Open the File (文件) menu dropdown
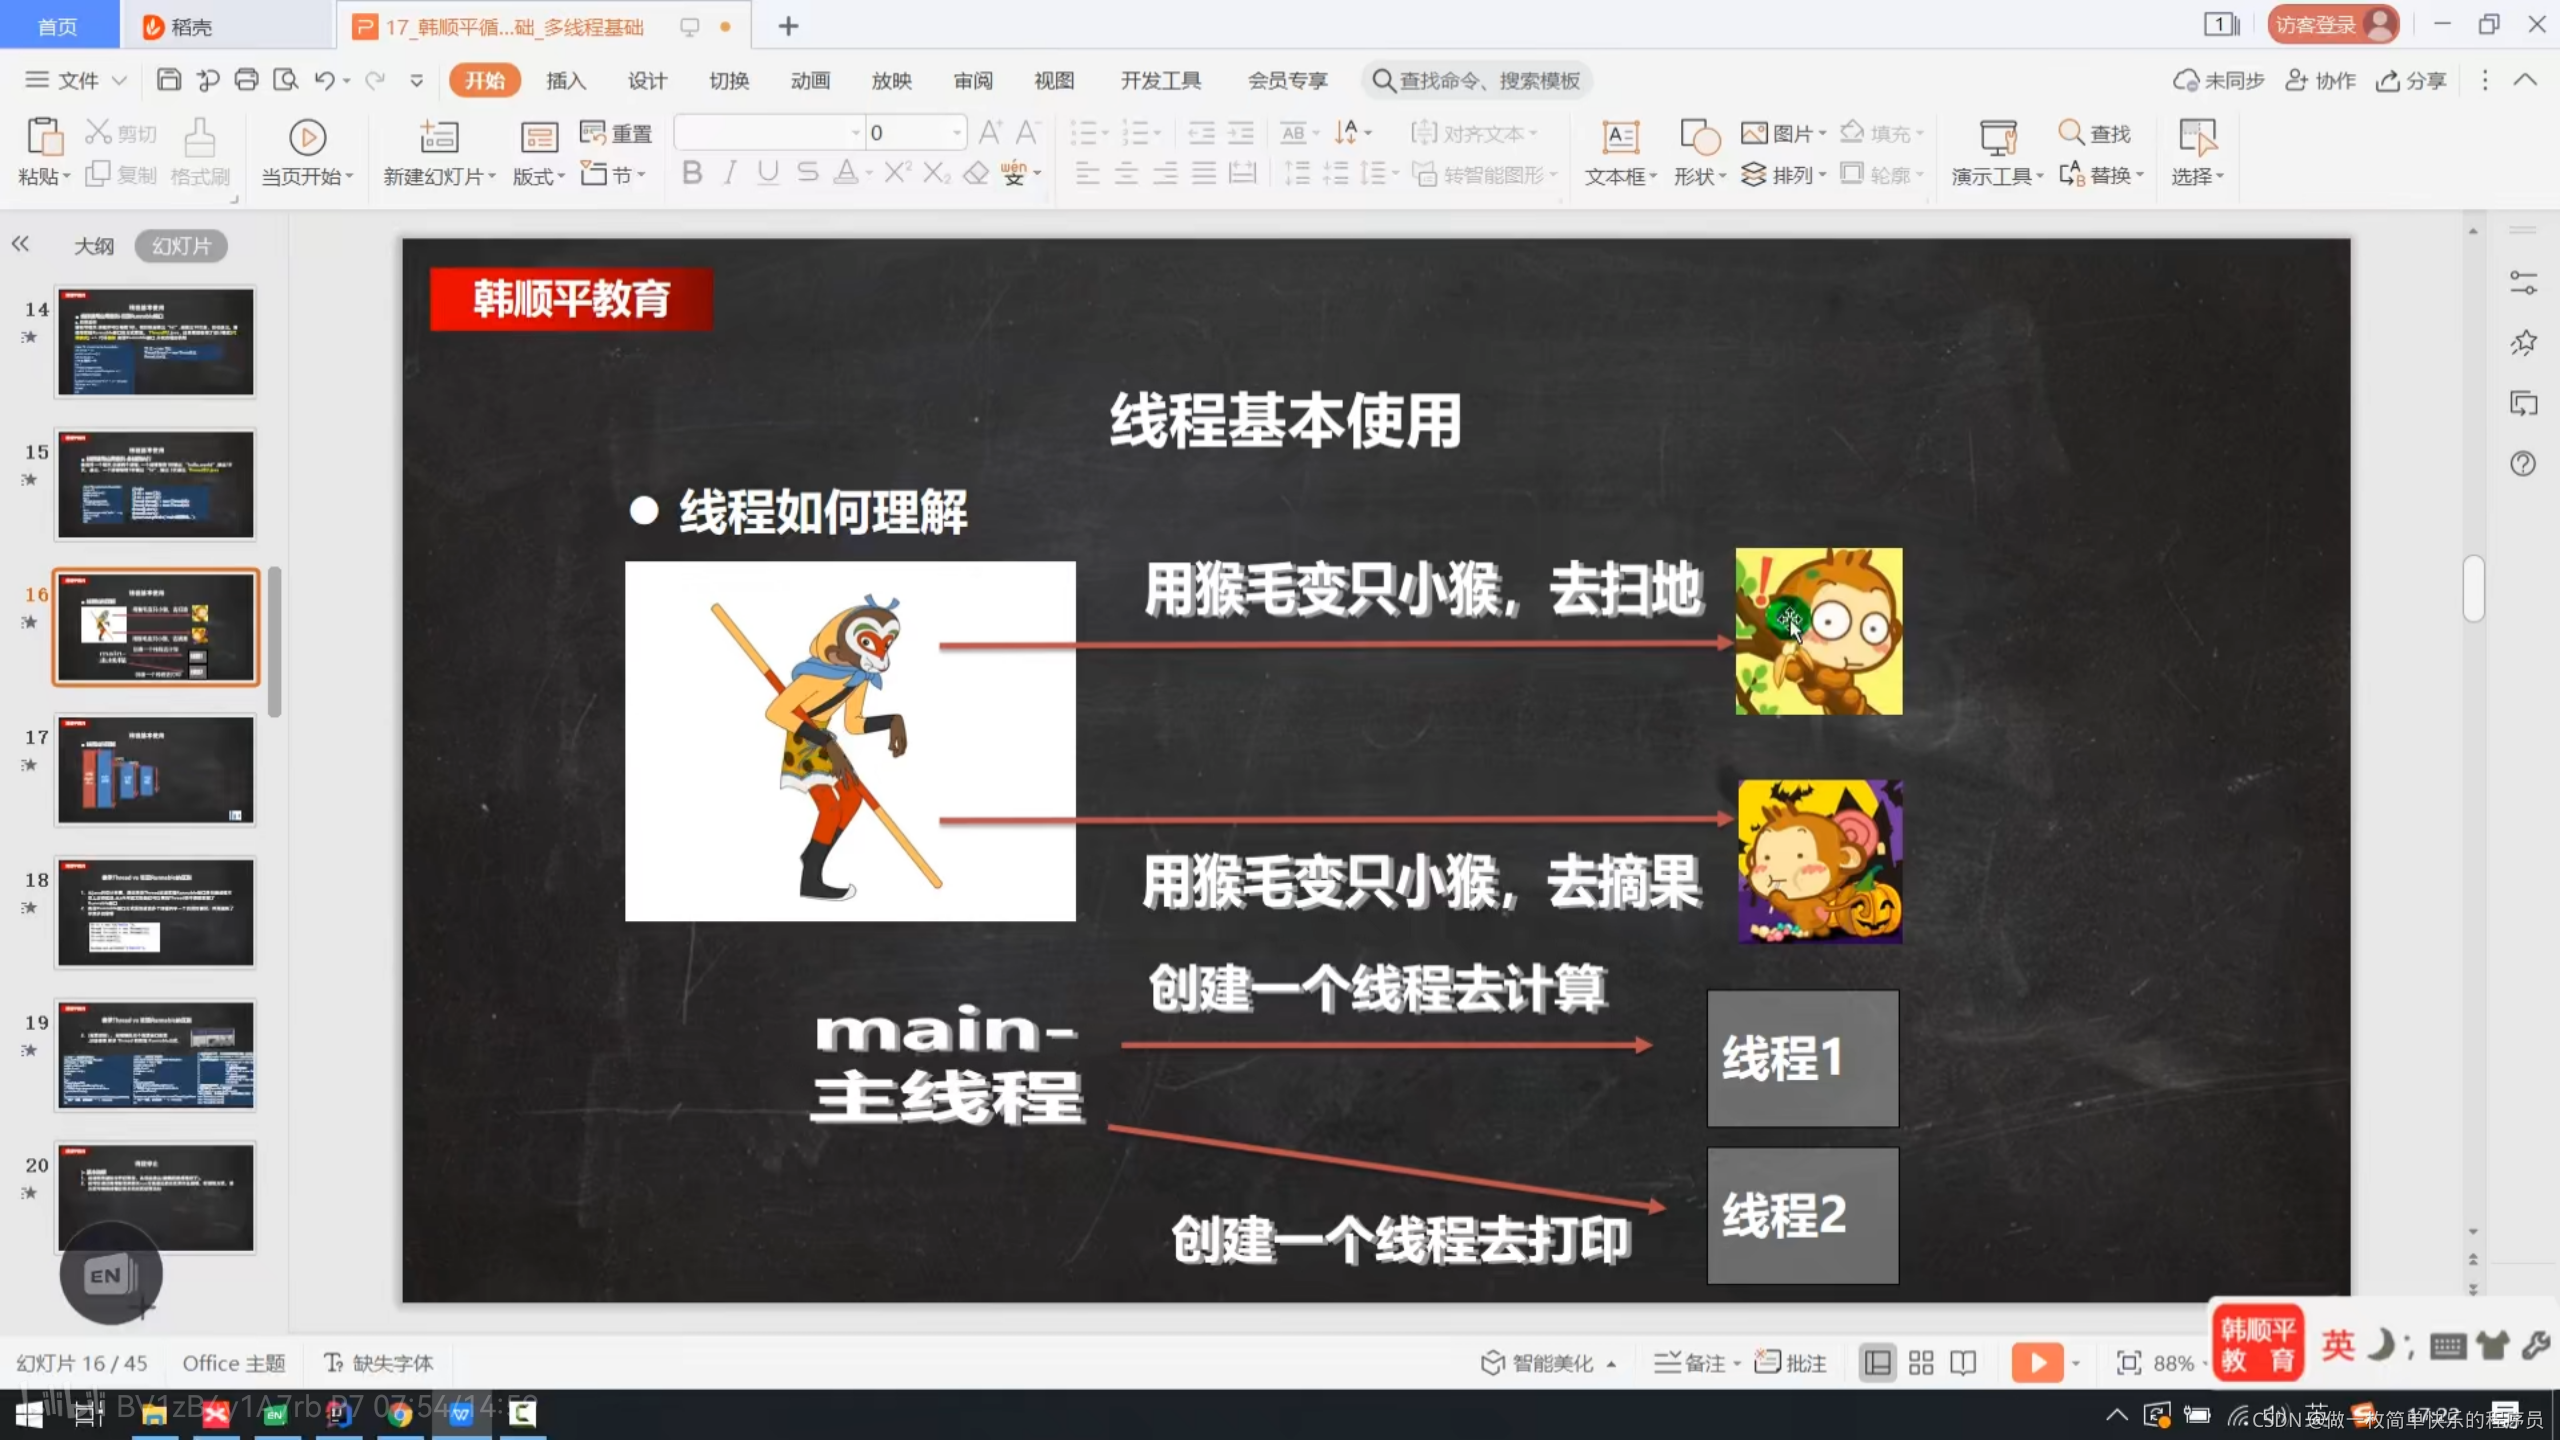Screen dimensions: 2560x1440 point(76,80)
